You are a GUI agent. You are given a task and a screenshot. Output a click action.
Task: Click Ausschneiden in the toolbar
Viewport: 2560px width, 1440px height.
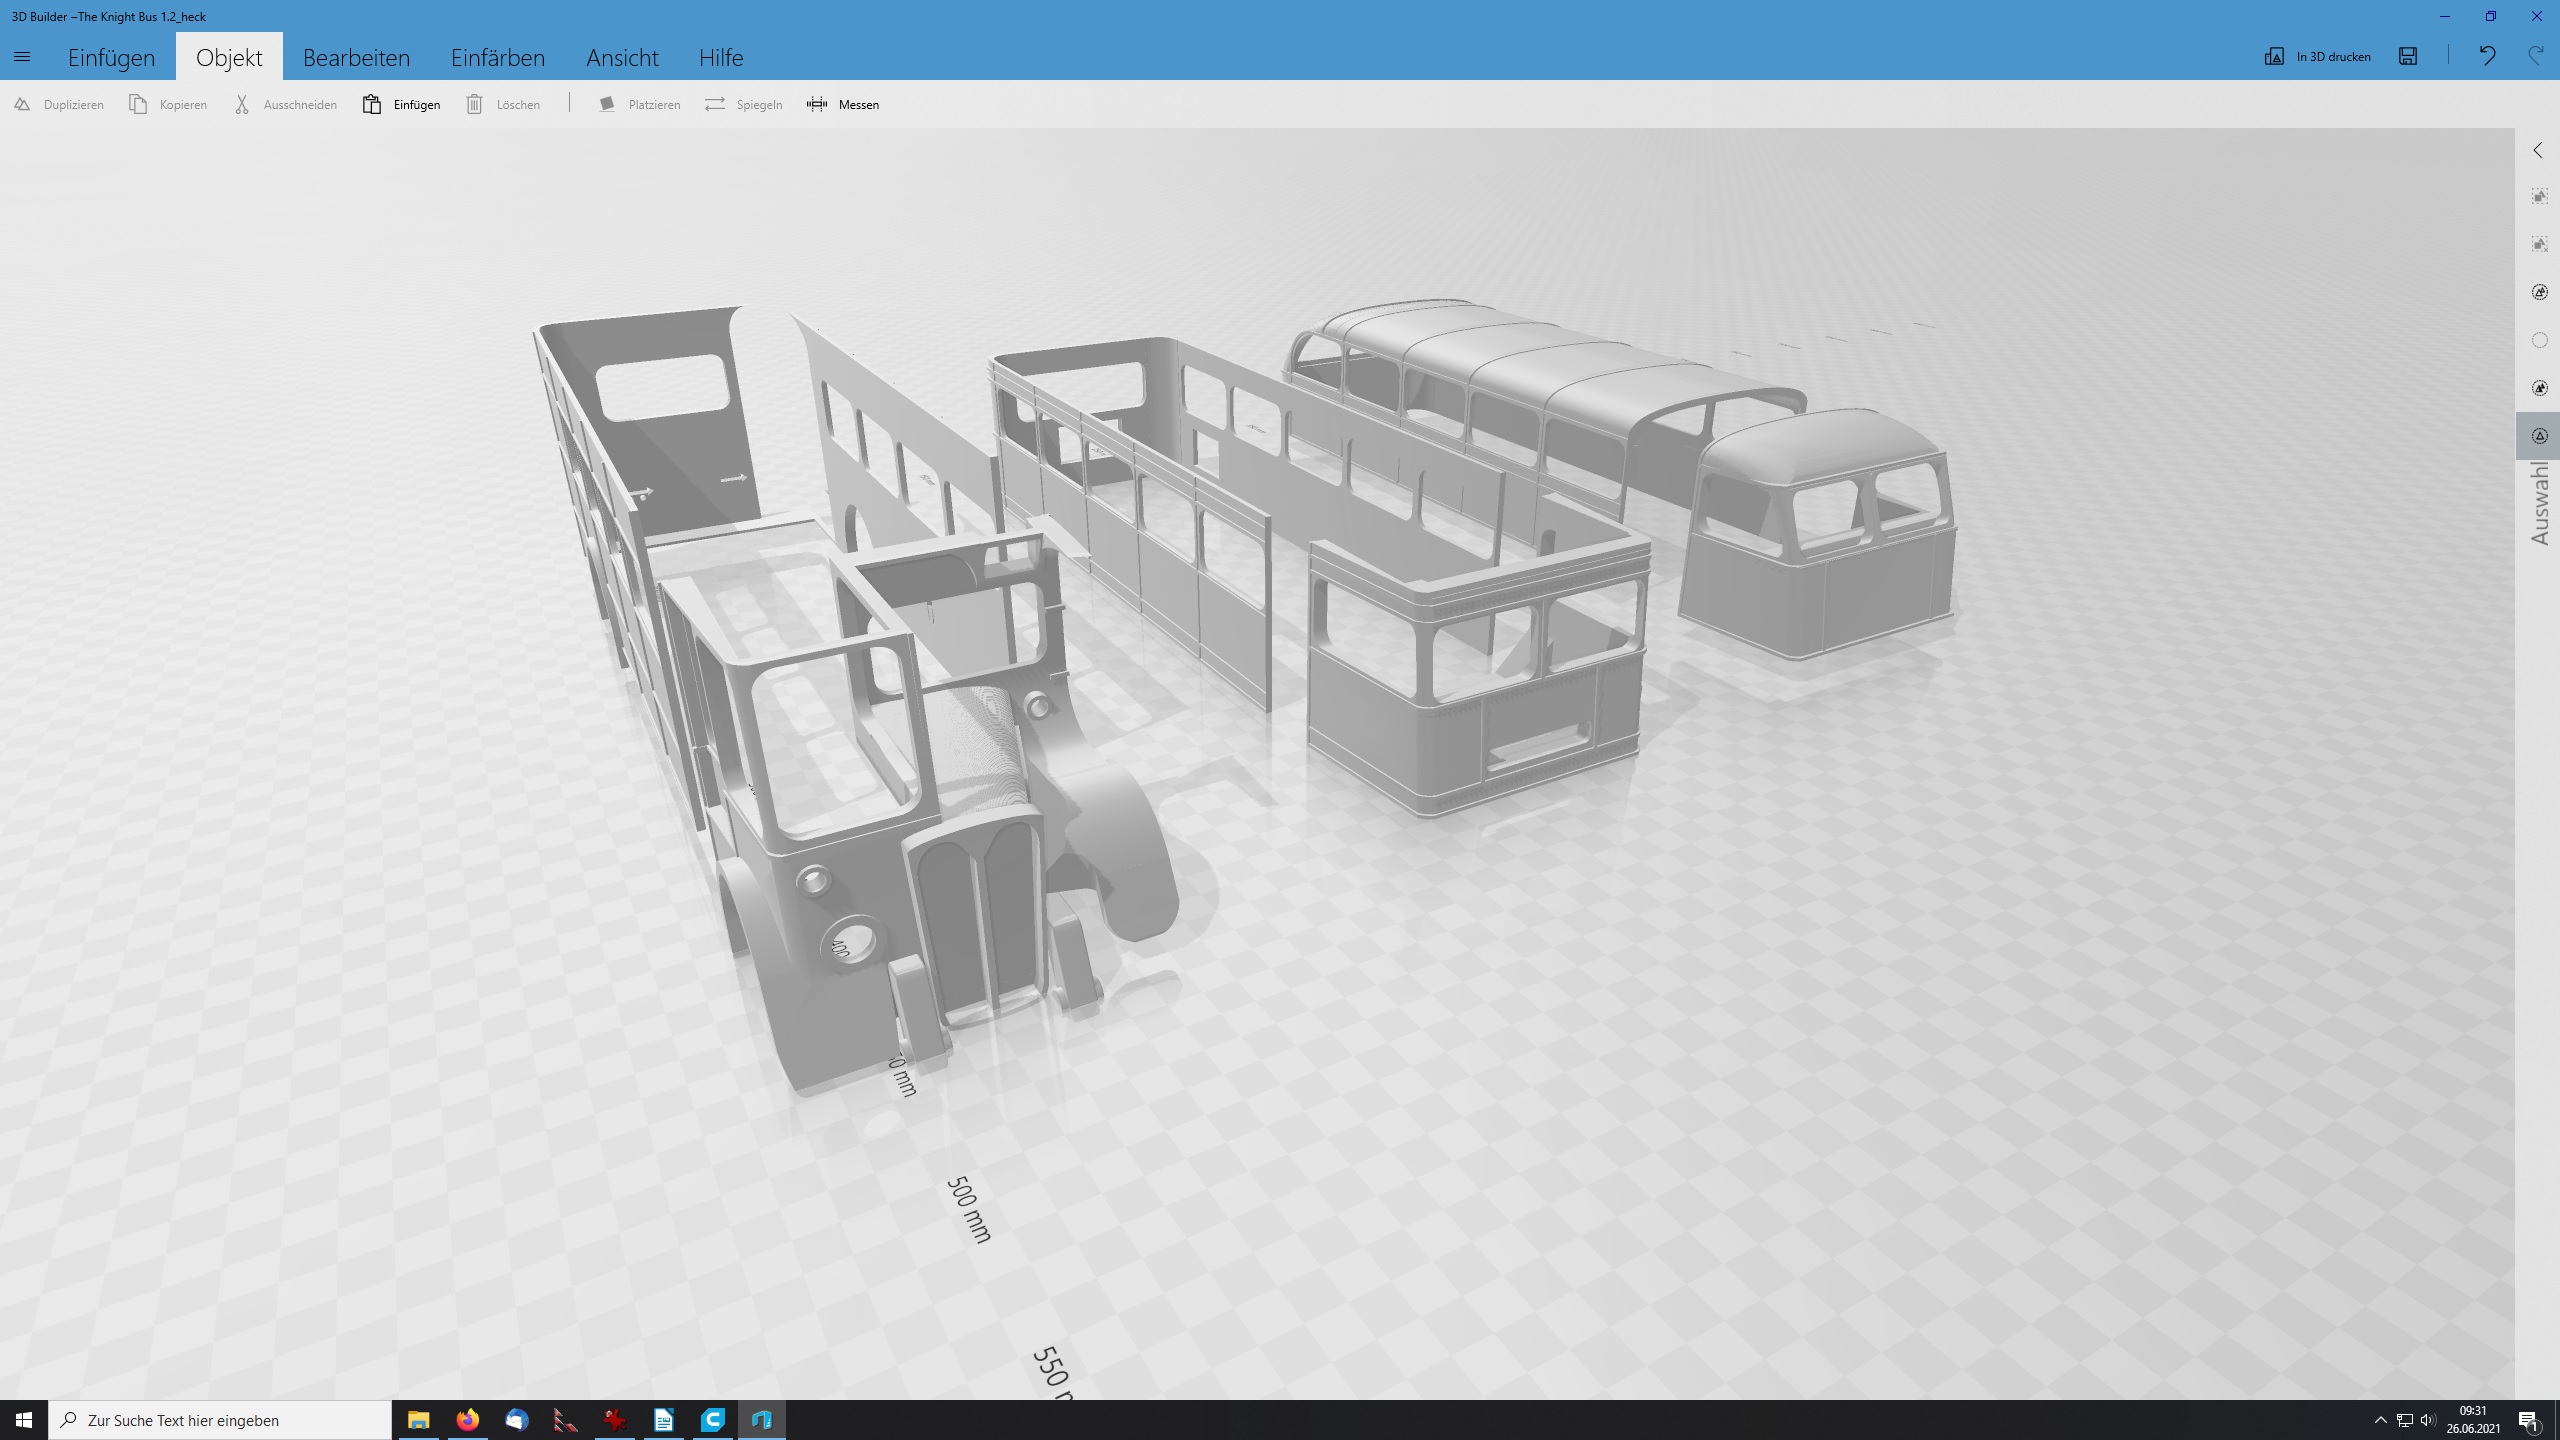click(285, 104)
